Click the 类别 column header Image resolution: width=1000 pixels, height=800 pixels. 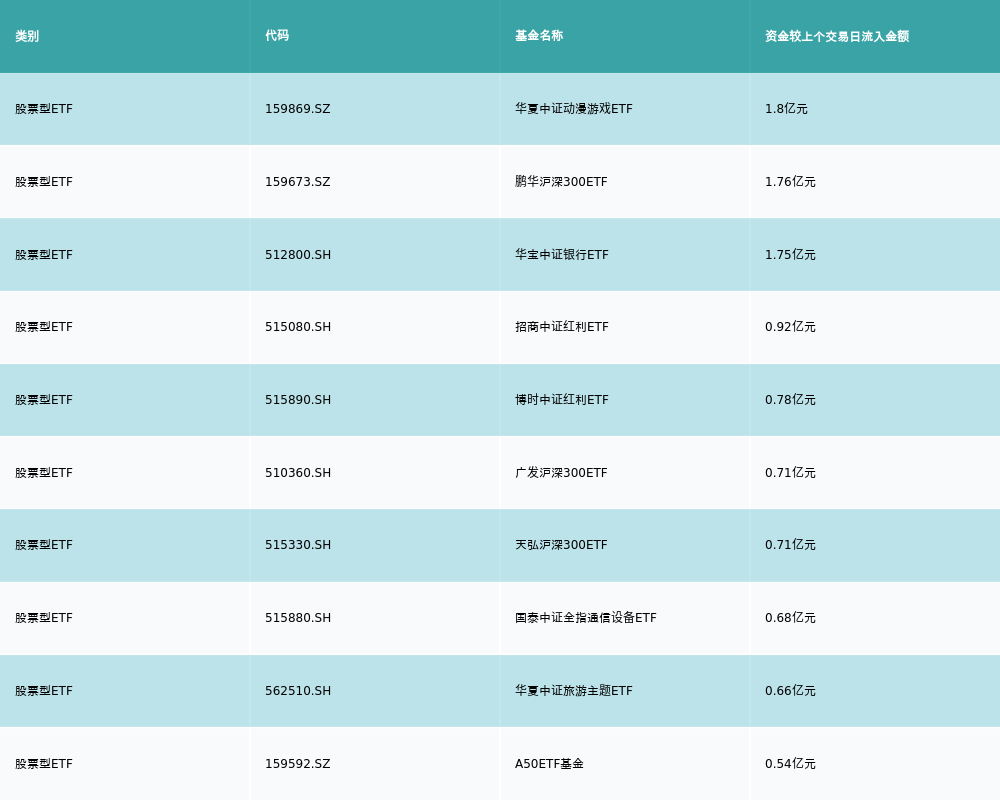click(x=27, y=36)
